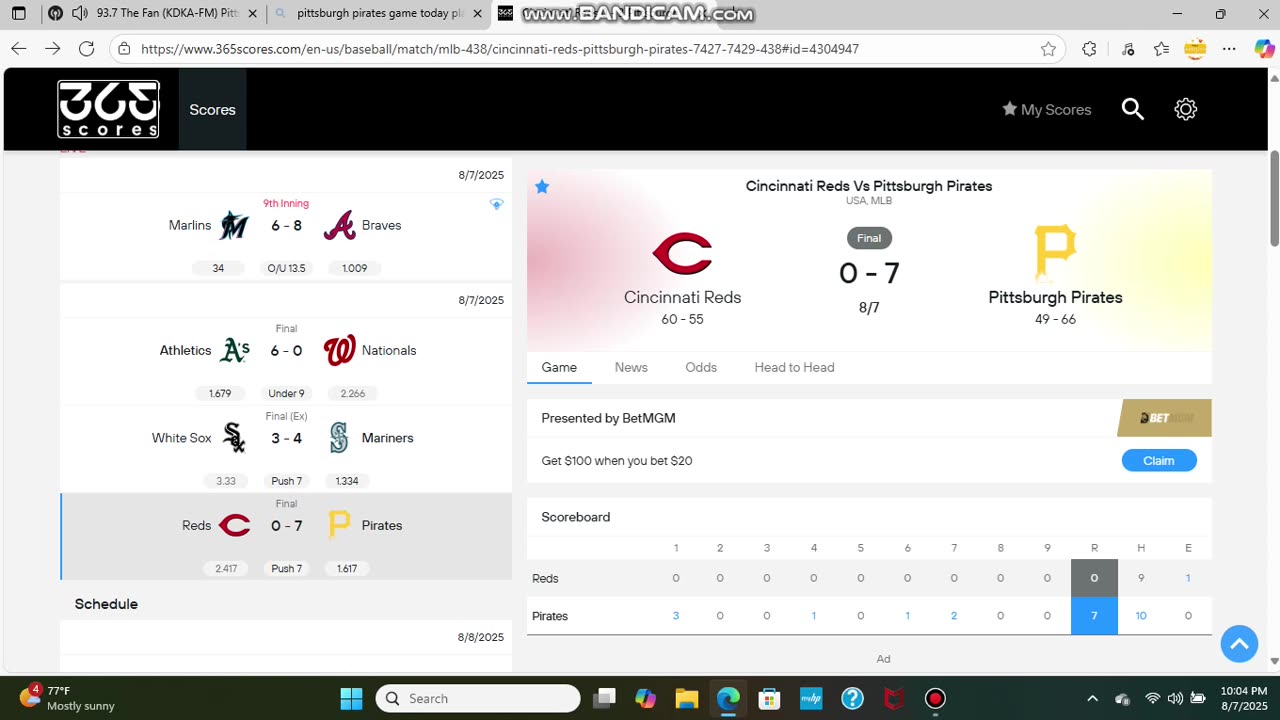Select the 2.417 Reds odds chip
This screenshot has width=1280, height=720.
[x=226, y=568]
